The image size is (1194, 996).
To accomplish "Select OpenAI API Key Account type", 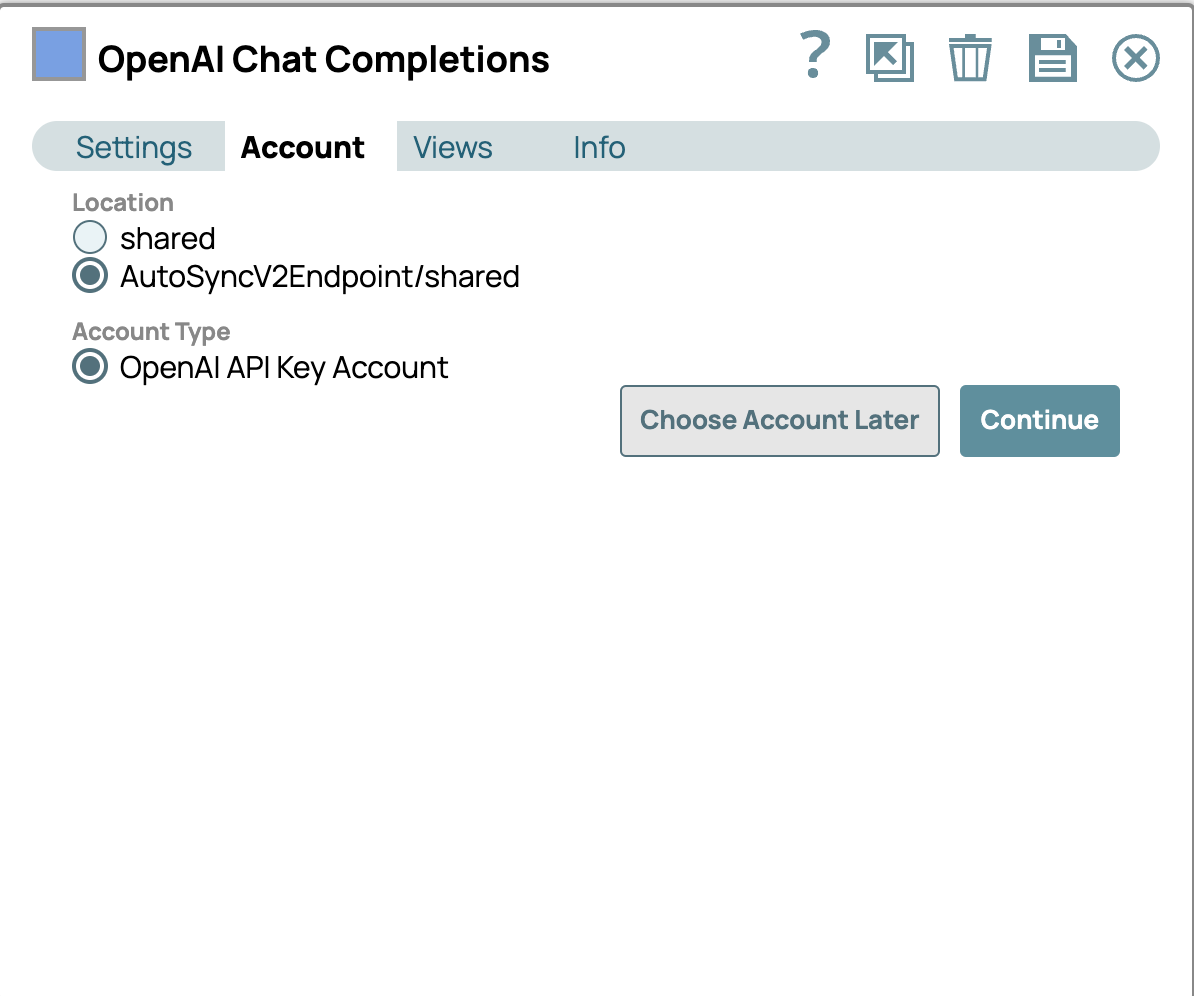I will [90, 367].
